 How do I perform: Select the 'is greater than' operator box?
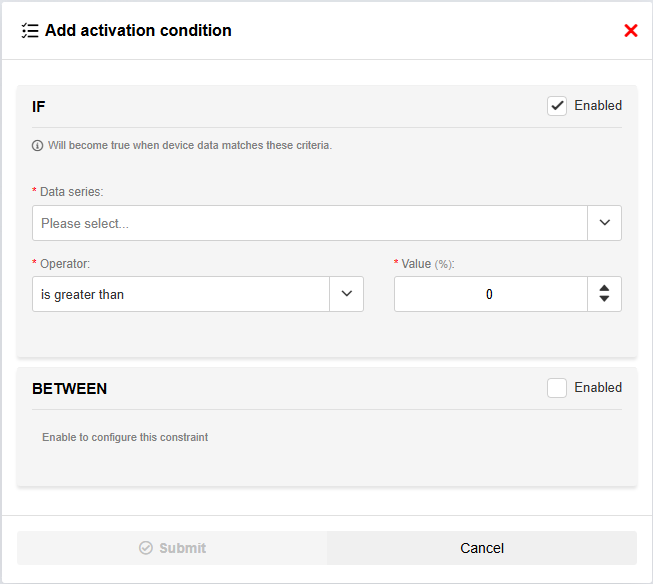click(180, 294)
